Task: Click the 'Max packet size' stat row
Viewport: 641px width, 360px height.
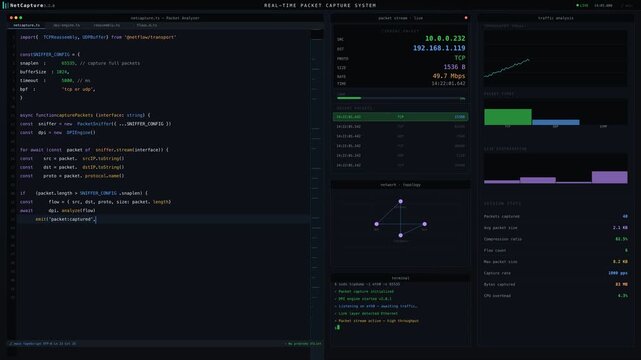Action: pos(556,262)
